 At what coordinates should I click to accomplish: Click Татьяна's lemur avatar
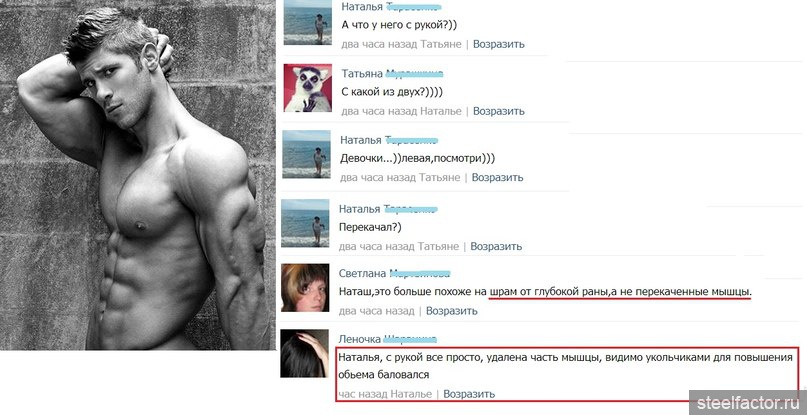[308, 88]
